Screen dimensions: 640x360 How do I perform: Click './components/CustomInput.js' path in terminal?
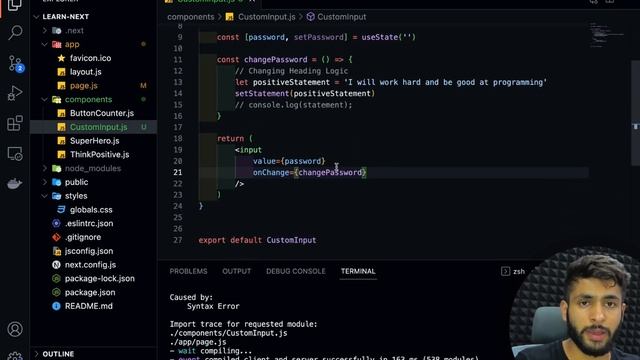[x=229, y=333]
